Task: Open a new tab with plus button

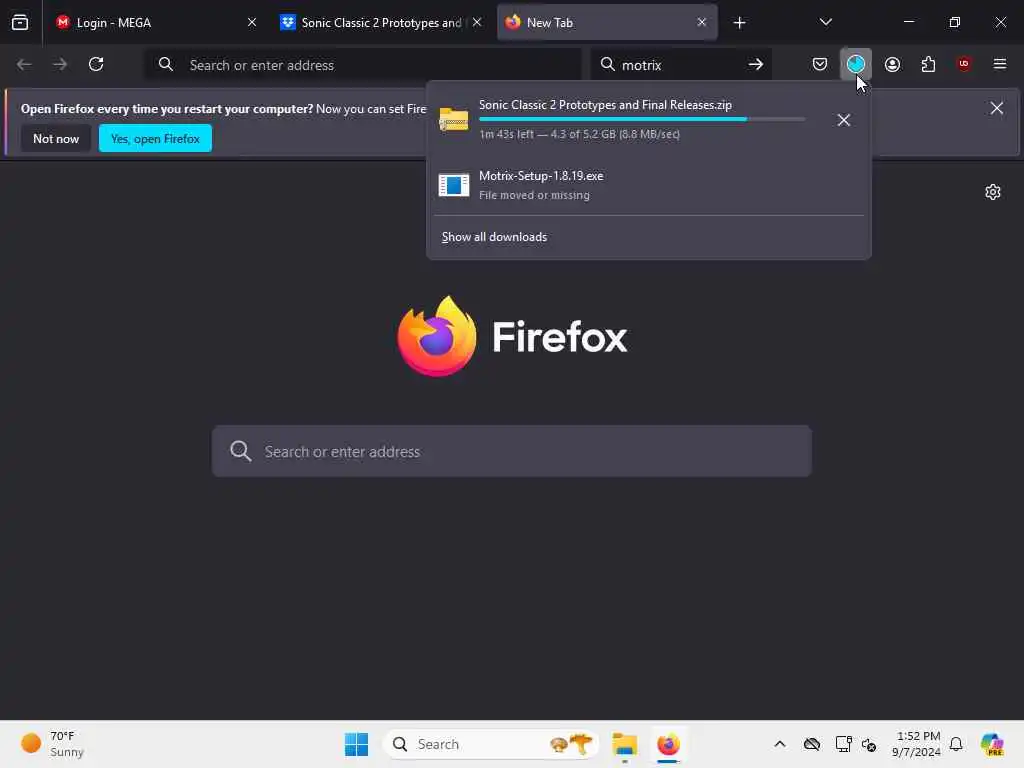Action: click(x=739, y=23)
